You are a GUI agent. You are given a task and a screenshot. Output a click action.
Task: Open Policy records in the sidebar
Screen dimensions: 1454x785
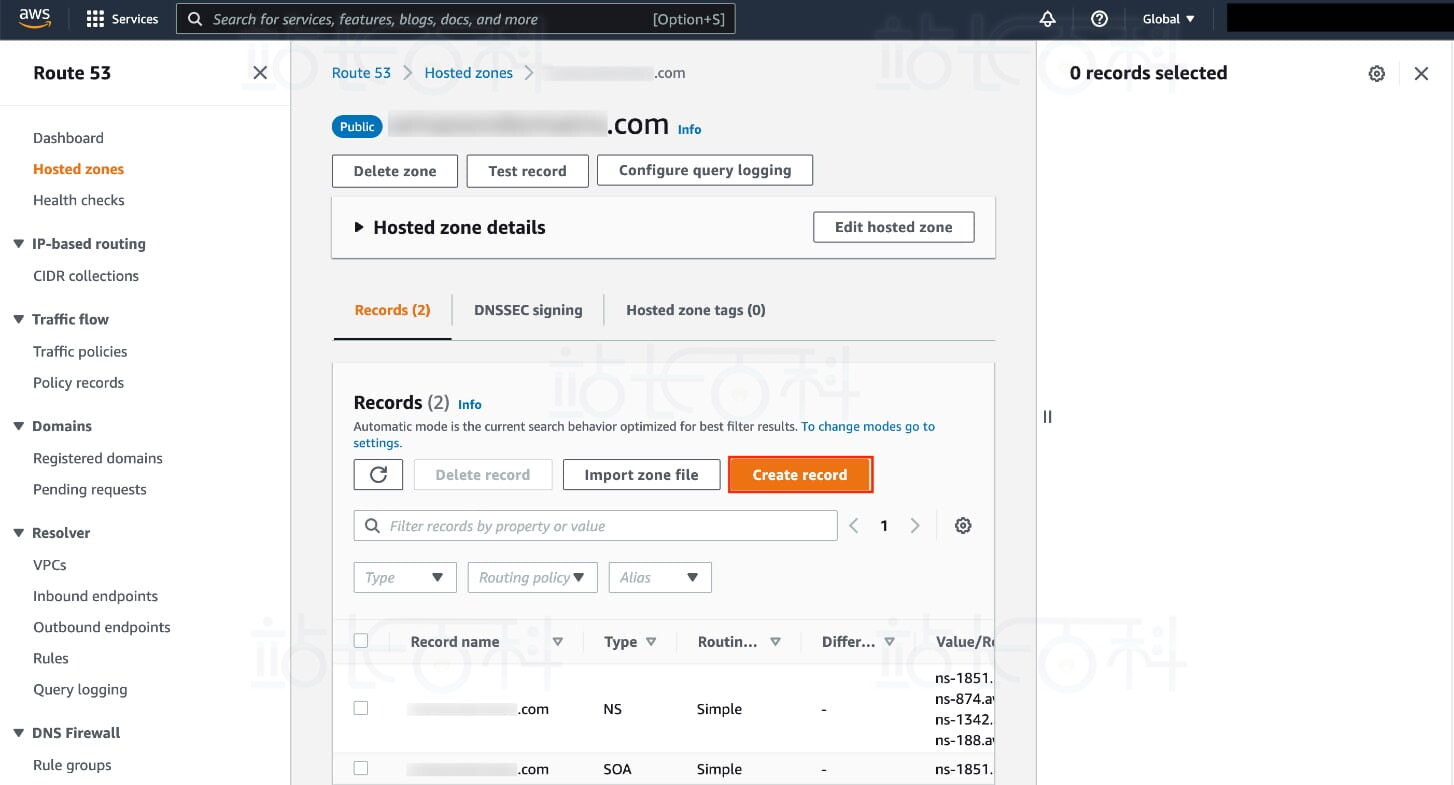78,383
